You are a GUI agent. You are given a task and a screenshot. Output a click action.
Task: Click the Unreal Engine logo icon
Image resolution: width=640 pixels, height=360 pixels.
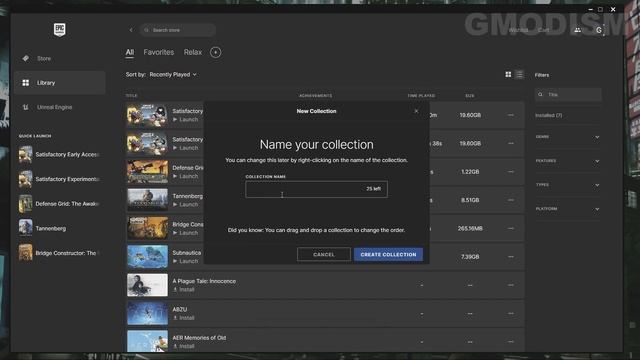(x=26, y=107)
